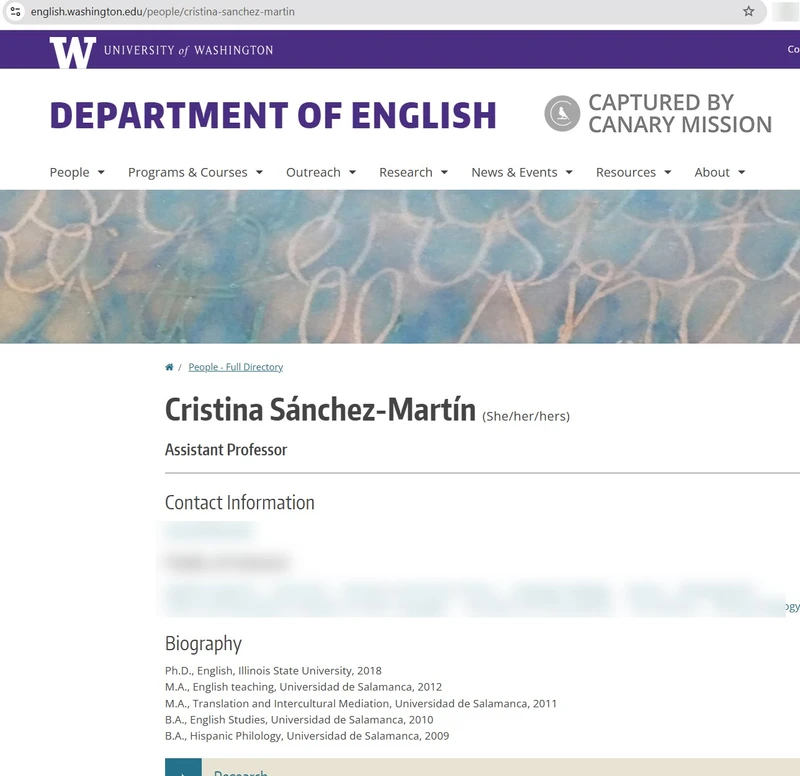The image size is (800, 776).
Task: Open the Resources menu
Action: click(633, 172)
